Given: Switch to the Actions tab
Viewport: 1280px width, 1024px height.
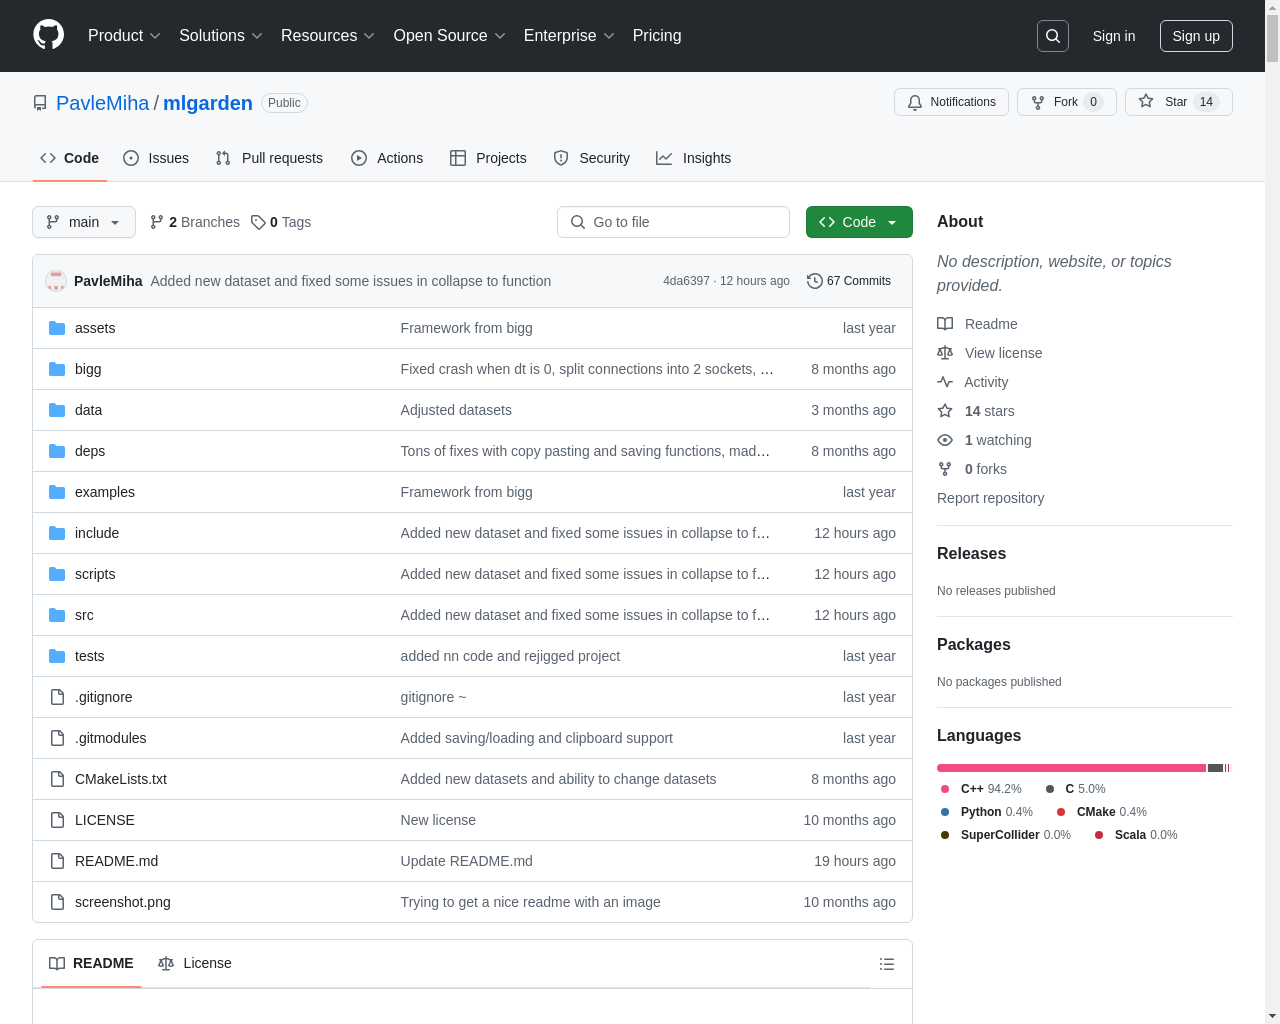Looking at the screenshot, I should pos(387,158).
